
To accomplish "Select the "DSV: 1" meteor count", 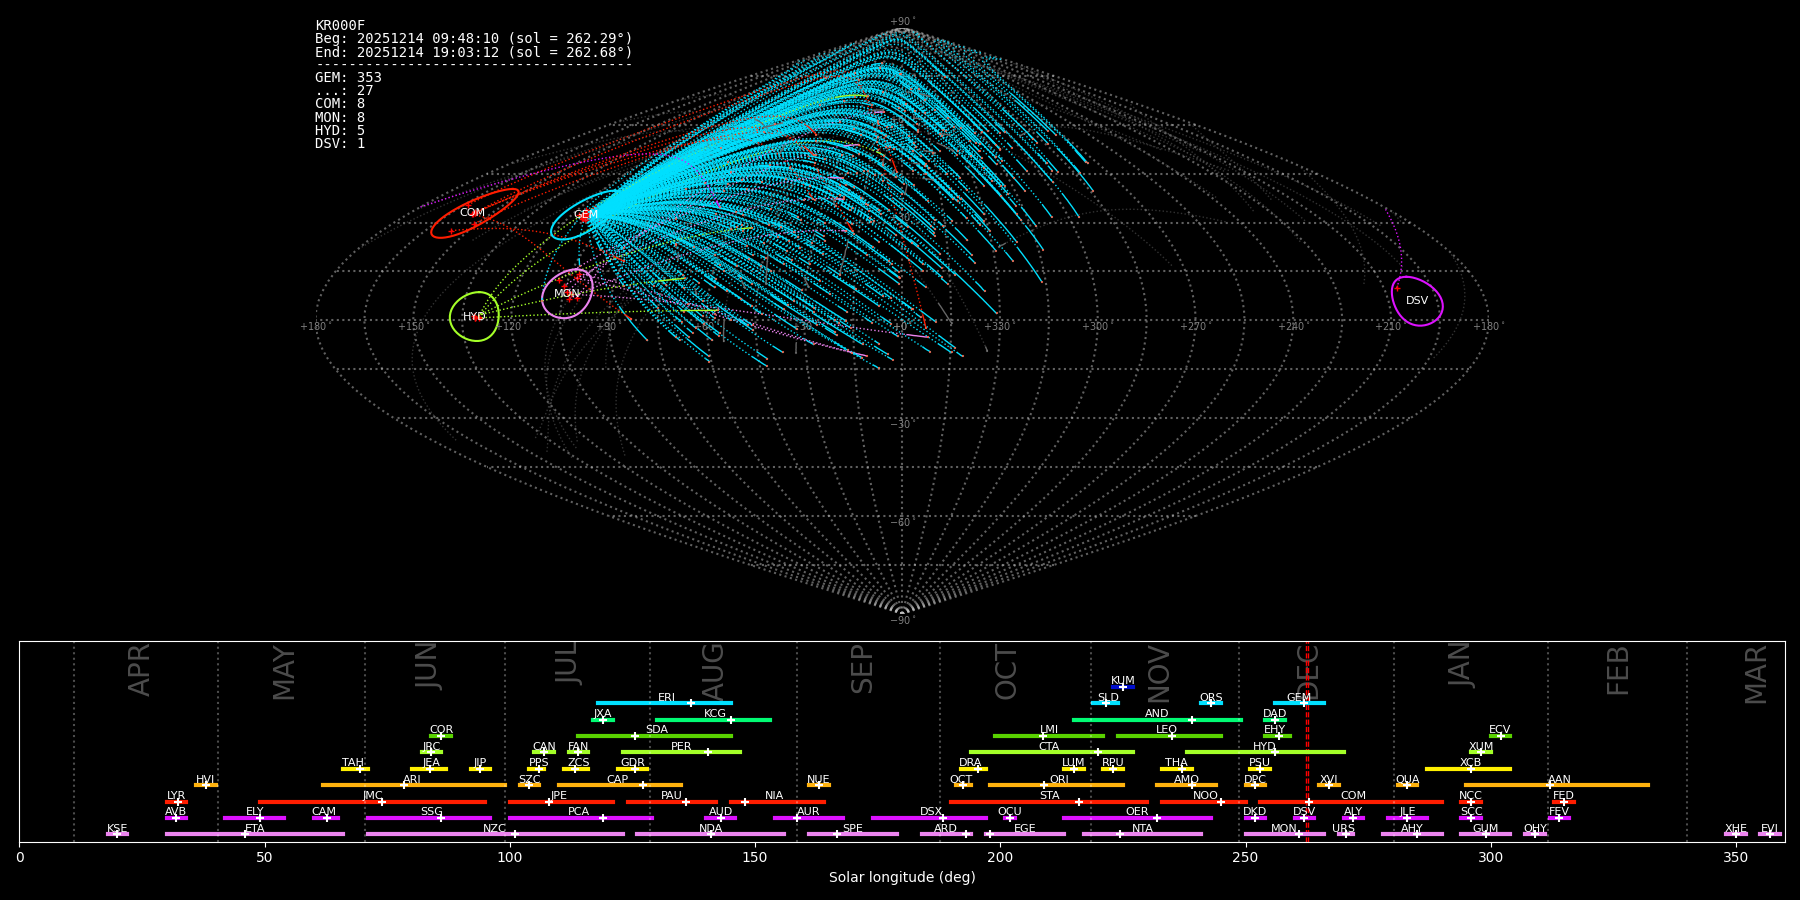I will click(340, 144).
